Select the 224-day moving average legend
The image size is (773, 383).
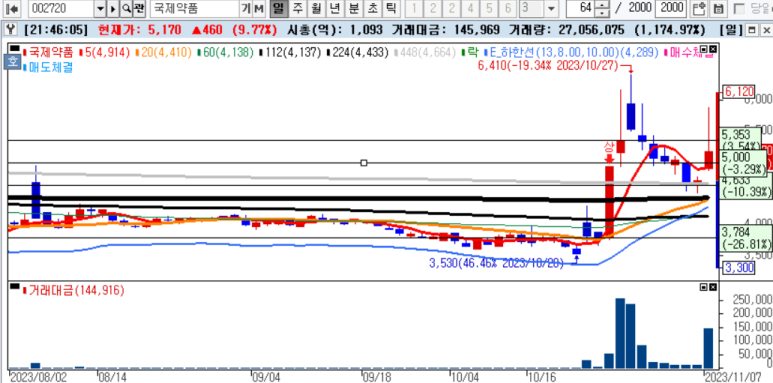(x=358, y=52)
